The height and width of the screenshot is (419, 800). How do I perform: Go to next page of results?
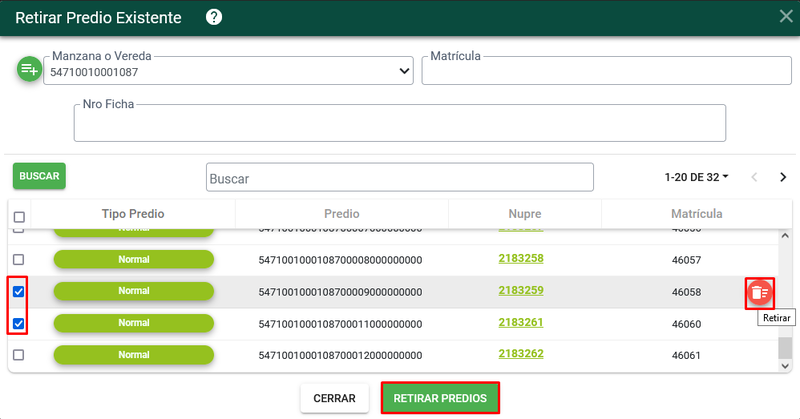tap(783, 177)
